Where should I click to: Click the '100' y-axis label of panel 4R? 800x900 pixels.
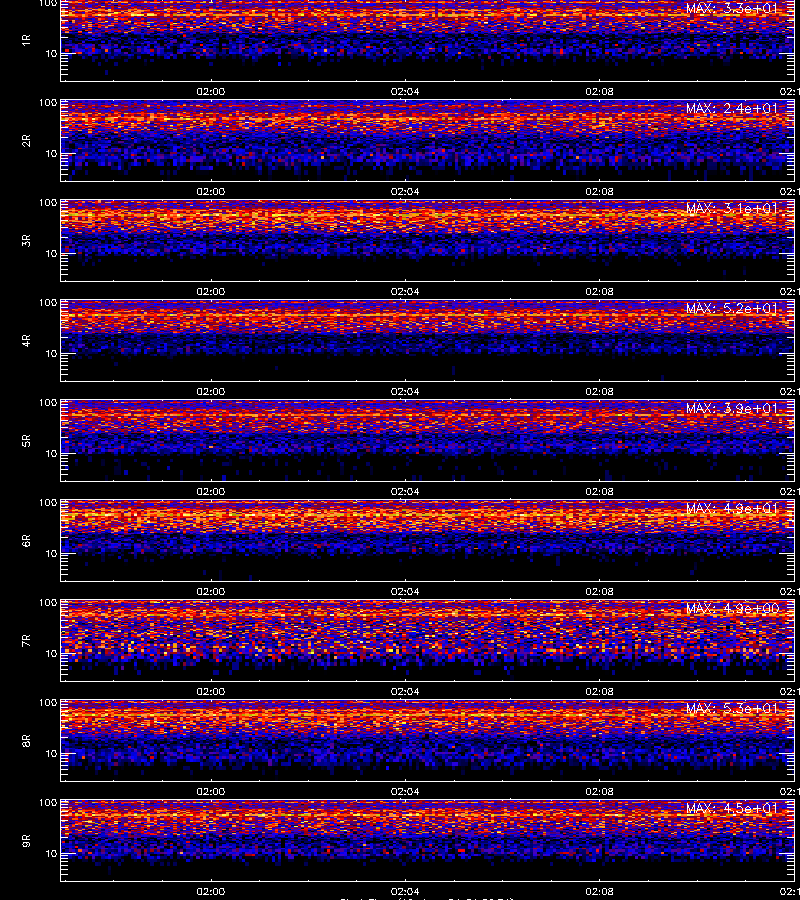coord(48,302)
